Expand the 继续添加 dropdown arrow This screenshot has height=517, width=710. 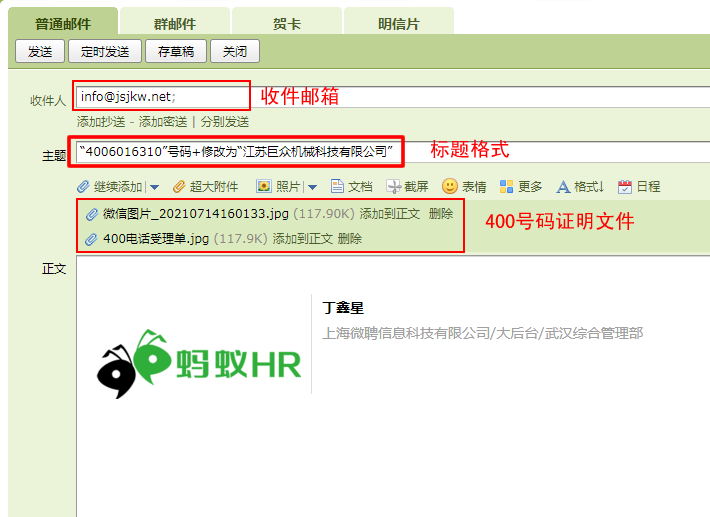(x=155, y=187)
